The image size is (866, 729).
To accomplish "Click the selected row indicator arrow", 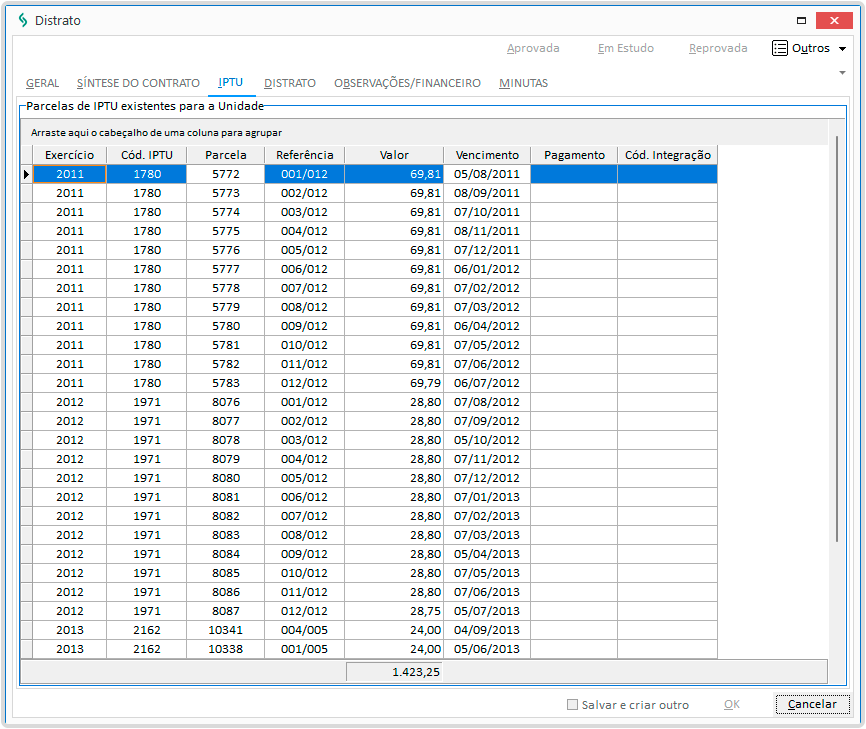I will (x=26, y=174).
